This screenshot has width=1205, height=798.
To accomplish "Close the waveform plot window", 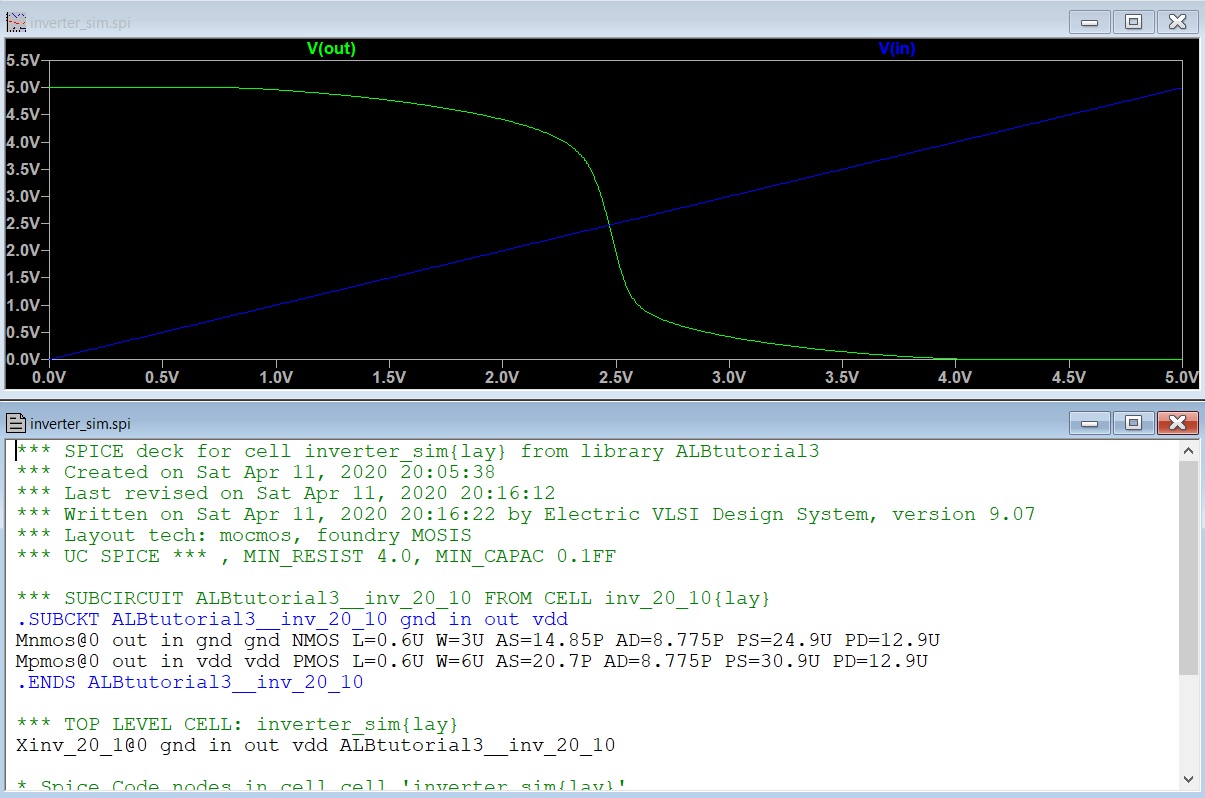I will (1177, 22).
